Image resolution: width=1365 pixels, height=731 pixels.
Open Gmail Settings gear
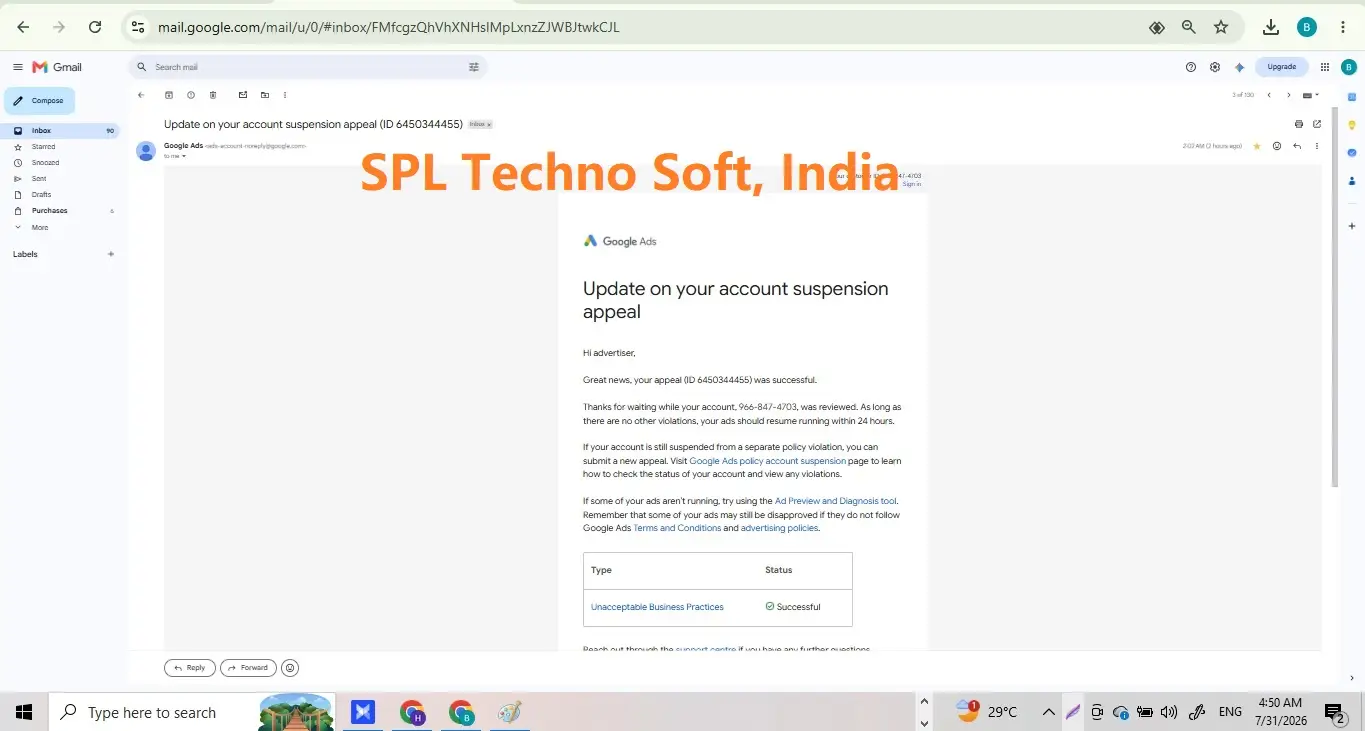pyautogui.click(x=1215, y=67)
